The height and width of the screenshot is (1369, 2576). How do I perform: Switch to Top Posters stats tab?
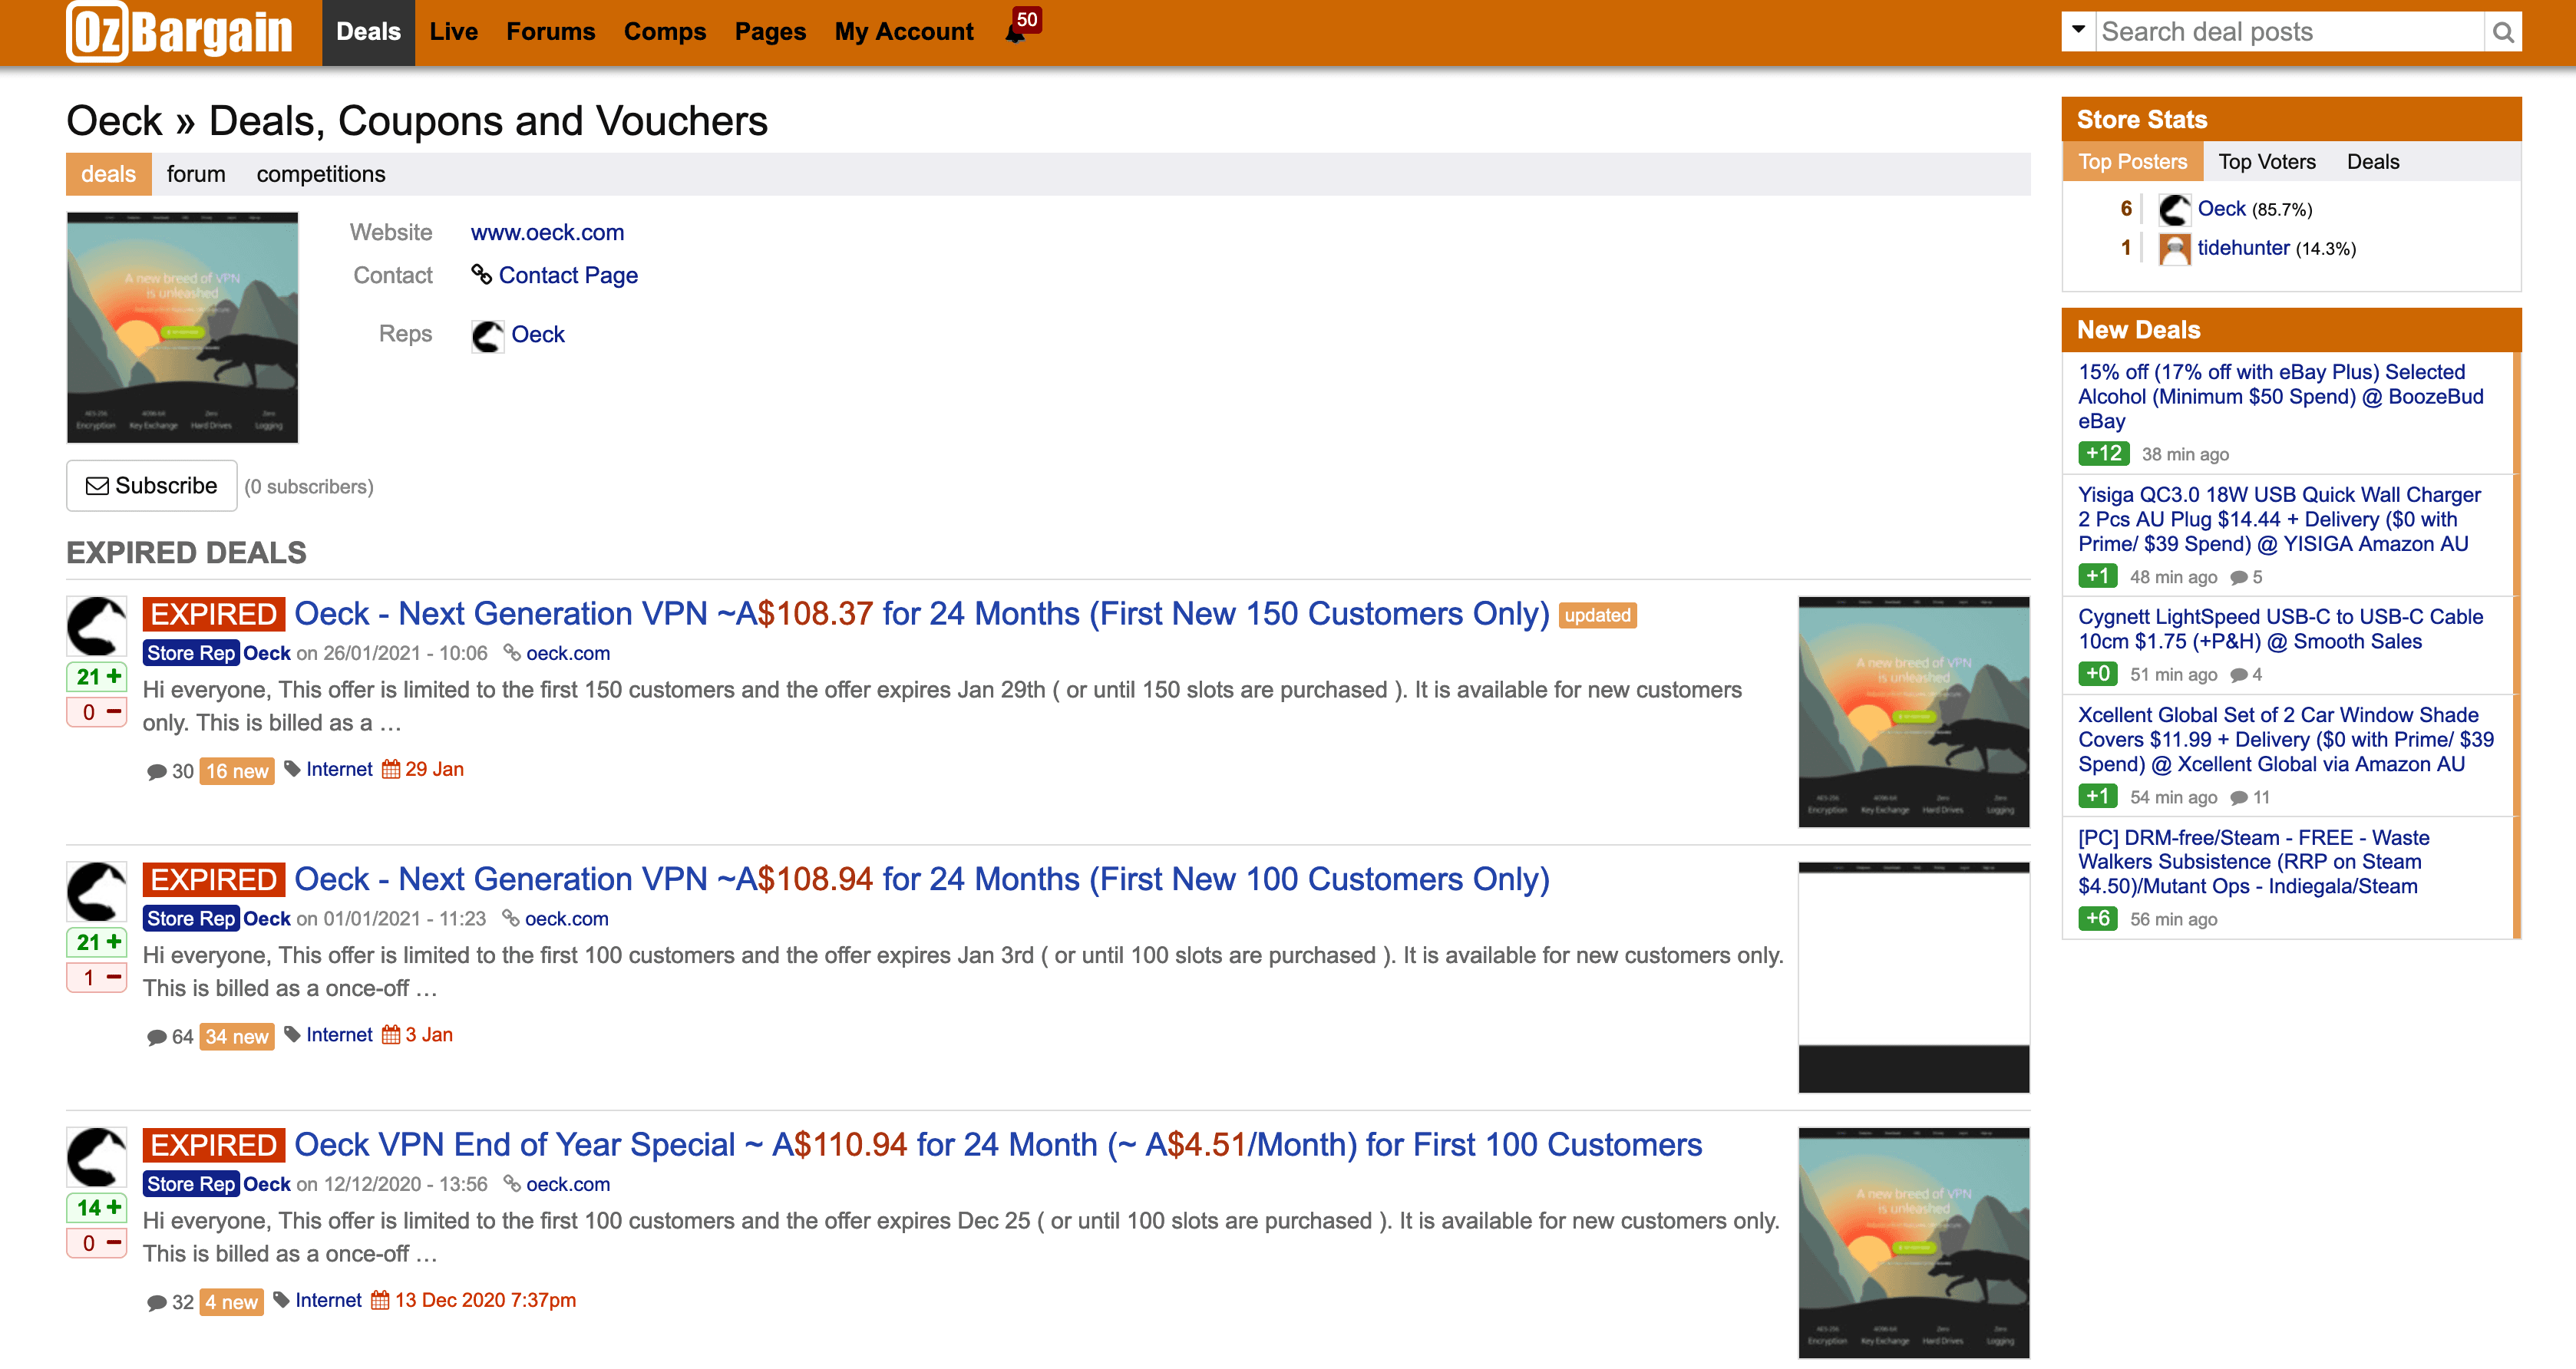(2132, 162)
